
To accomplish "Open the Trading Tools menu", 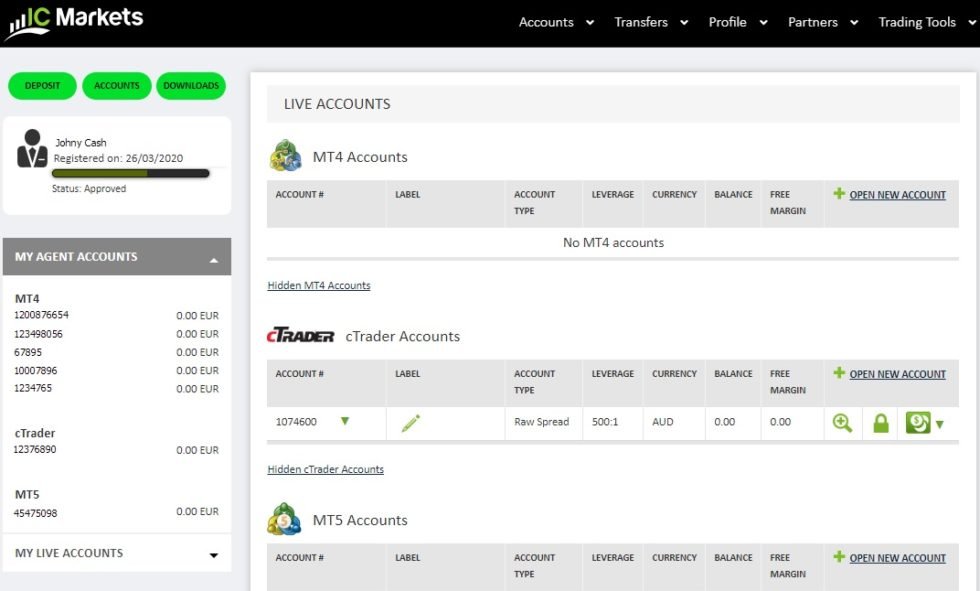I will [917, 21].
